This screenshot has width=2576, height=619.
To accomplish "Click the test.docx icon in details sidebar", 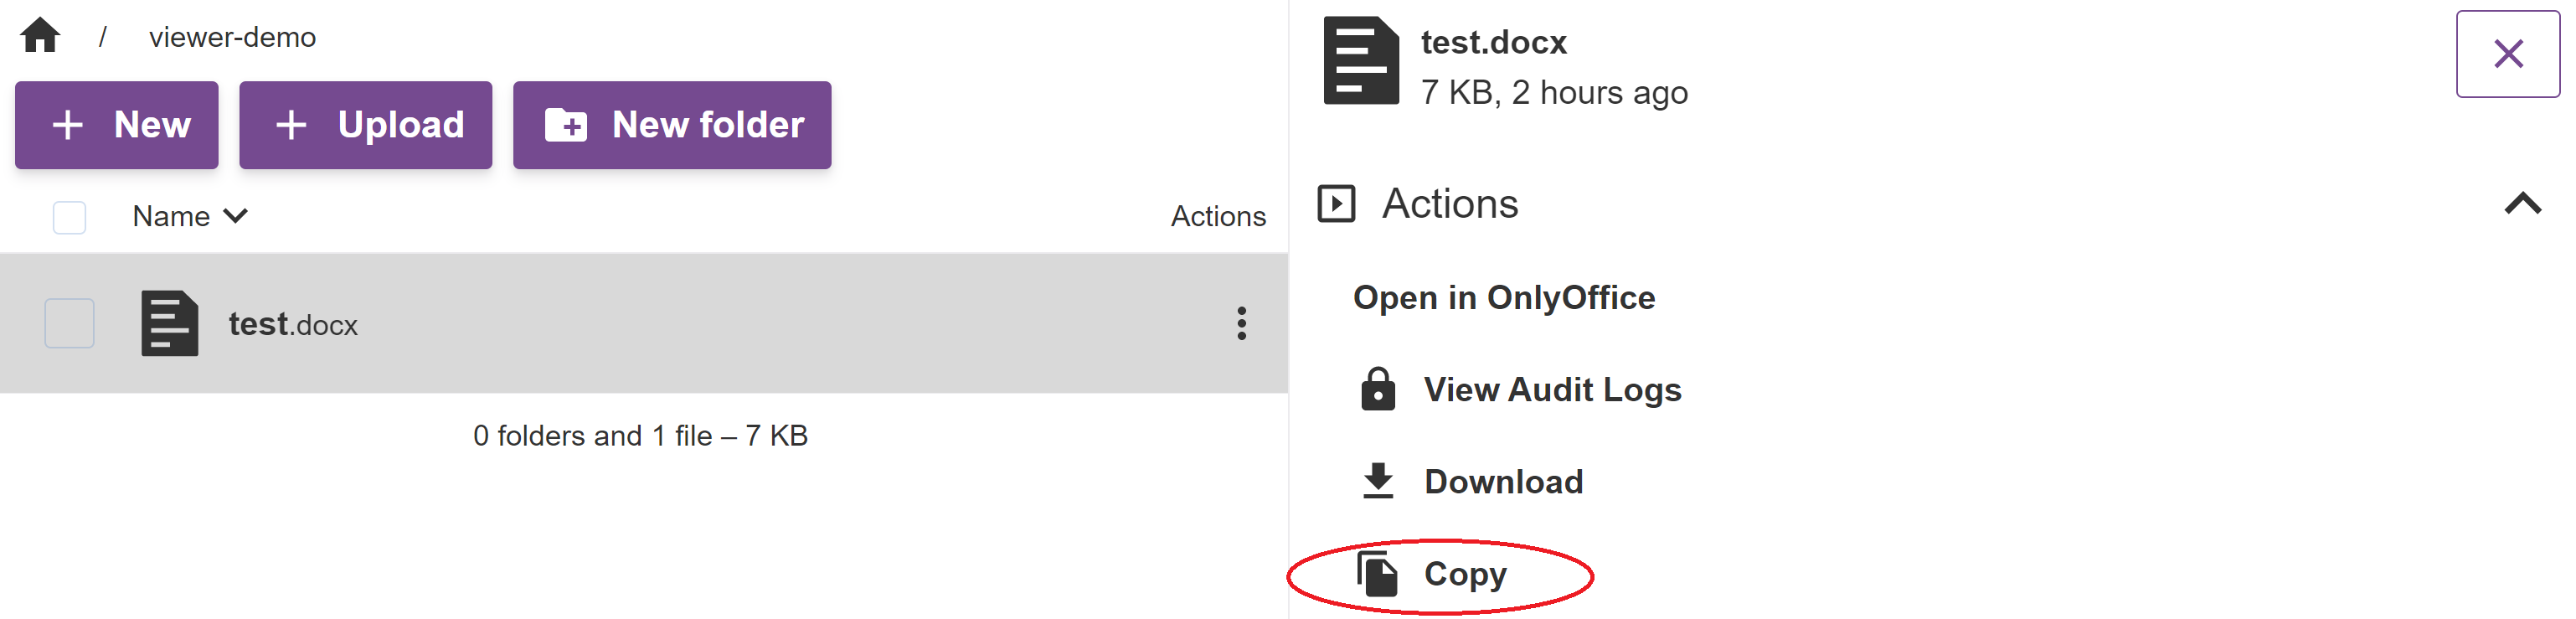I will [x=1360, y=60].
